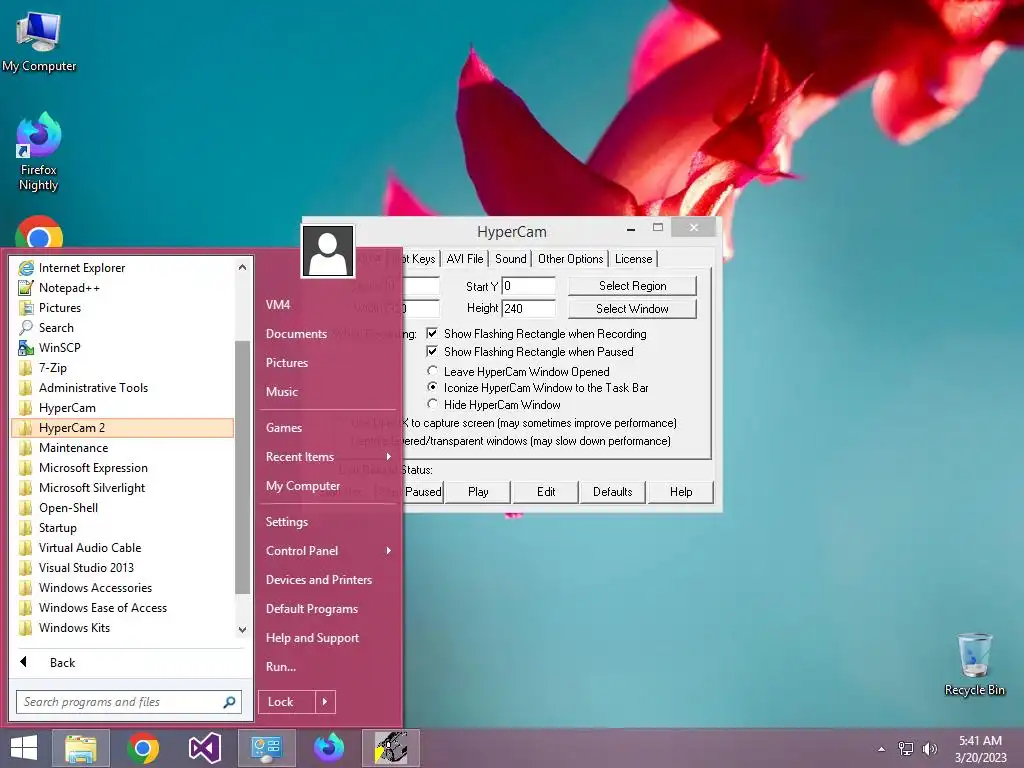Click the Windows Start button
Screen dimensions: 1024x768
click(x=24, y=748)
